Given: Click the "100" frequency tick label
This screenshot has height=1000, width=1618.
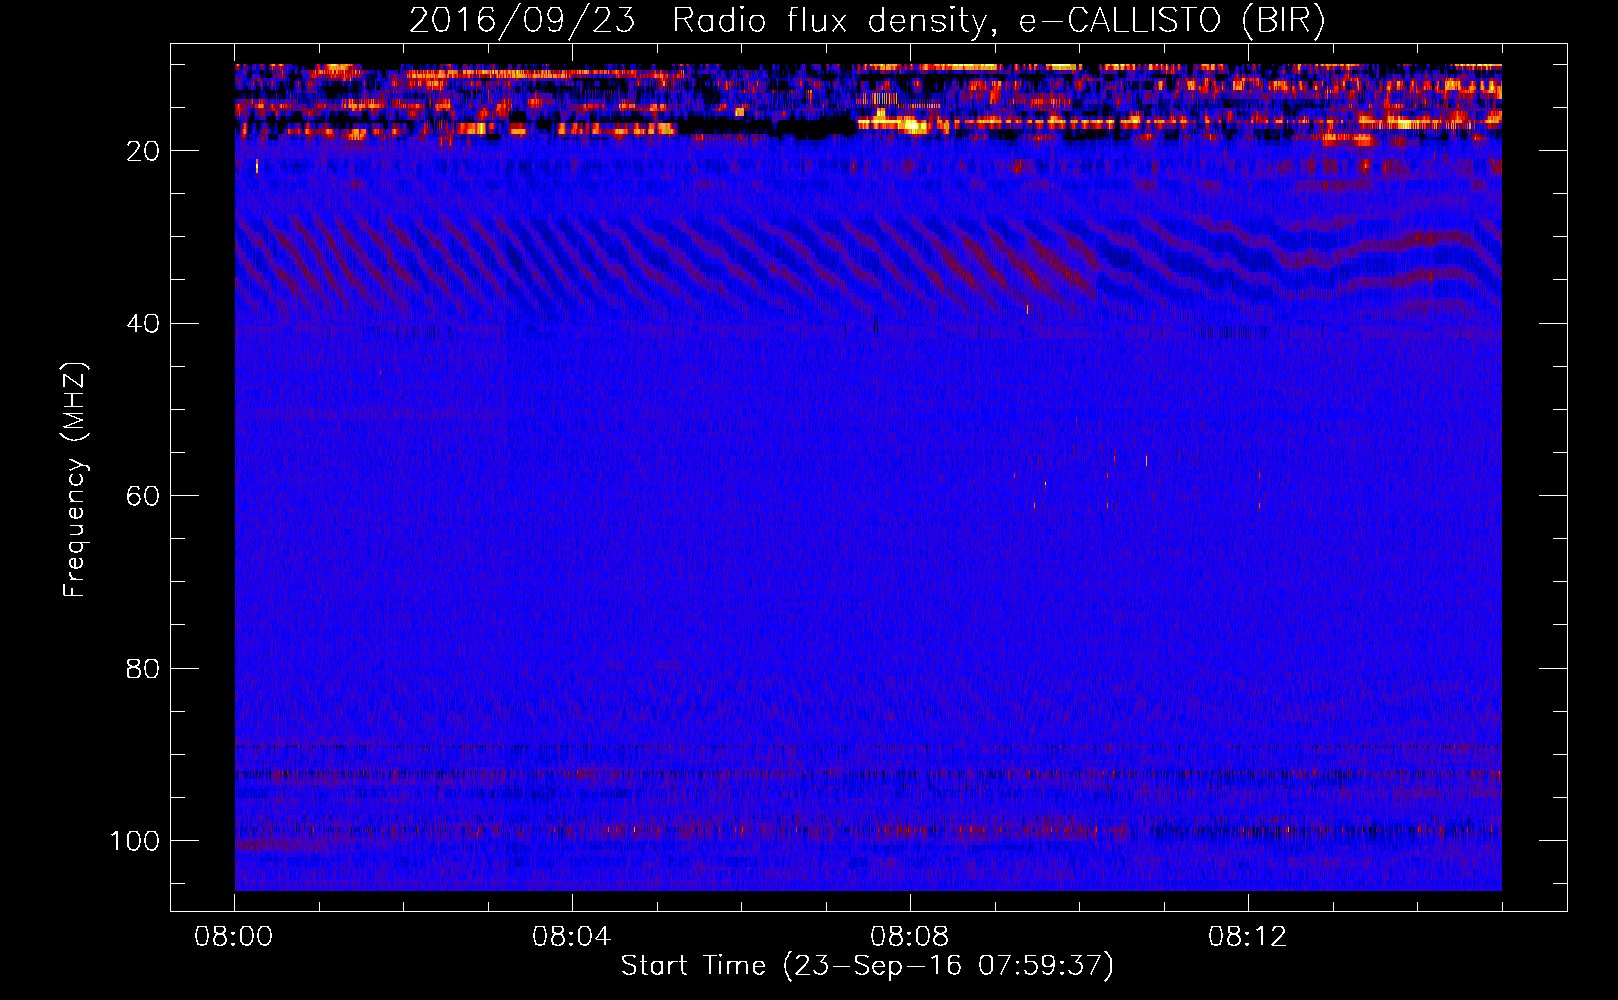Looking at the screenshot, I should [135, 841].
